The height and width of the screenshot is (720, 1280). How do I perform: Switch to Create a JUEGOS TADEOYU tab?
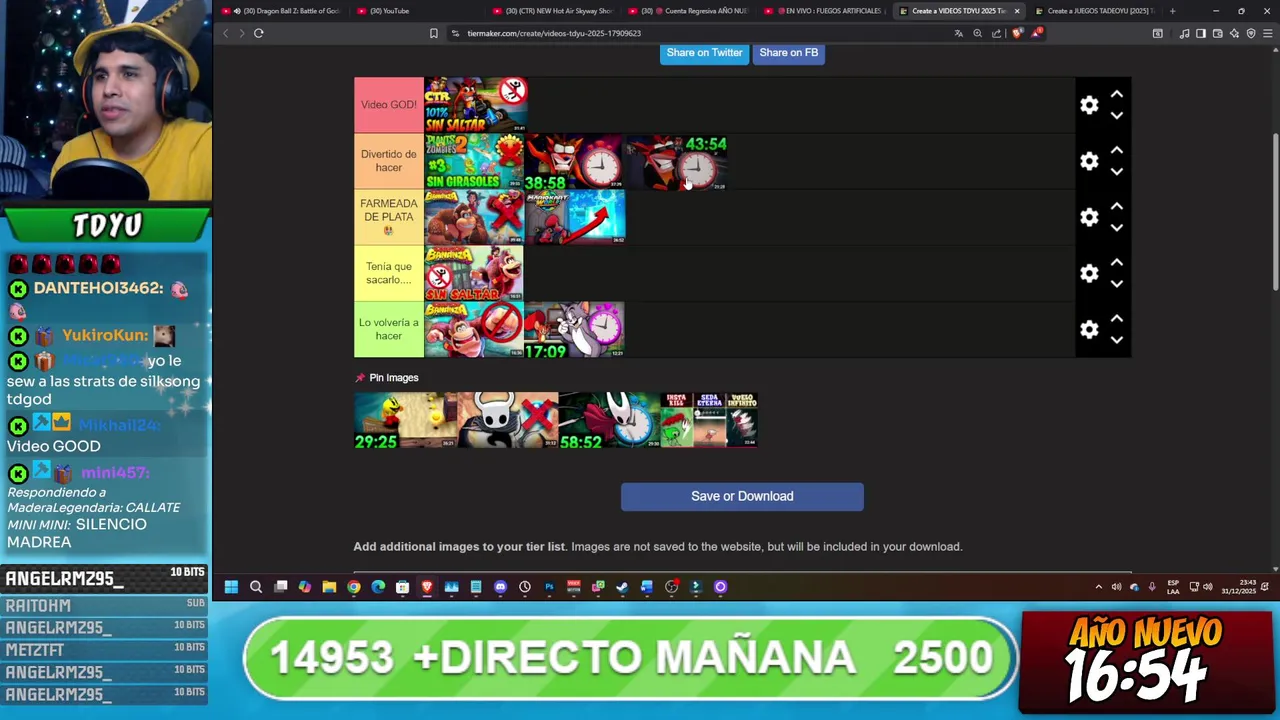pyautogui.click(x=1094, y=11)
